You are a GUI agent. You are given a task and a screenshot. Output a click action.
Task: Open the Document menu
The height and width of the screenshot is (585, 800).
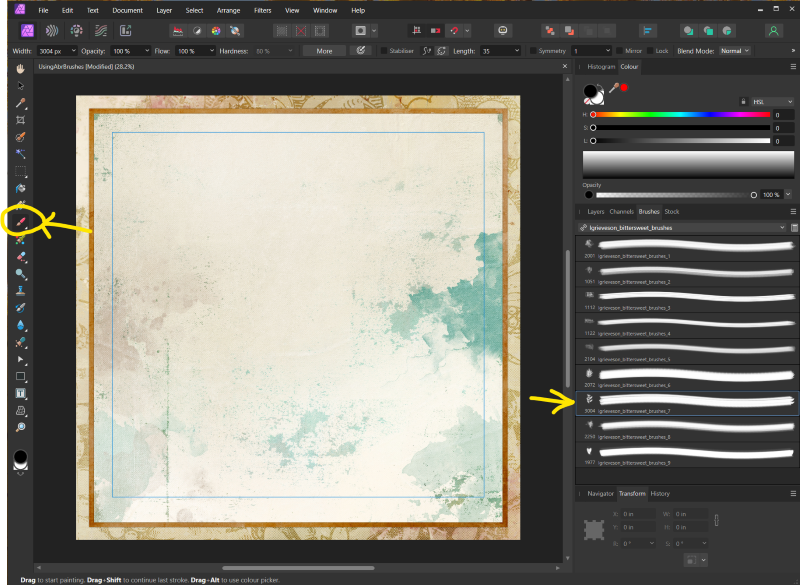pos(128,10)
